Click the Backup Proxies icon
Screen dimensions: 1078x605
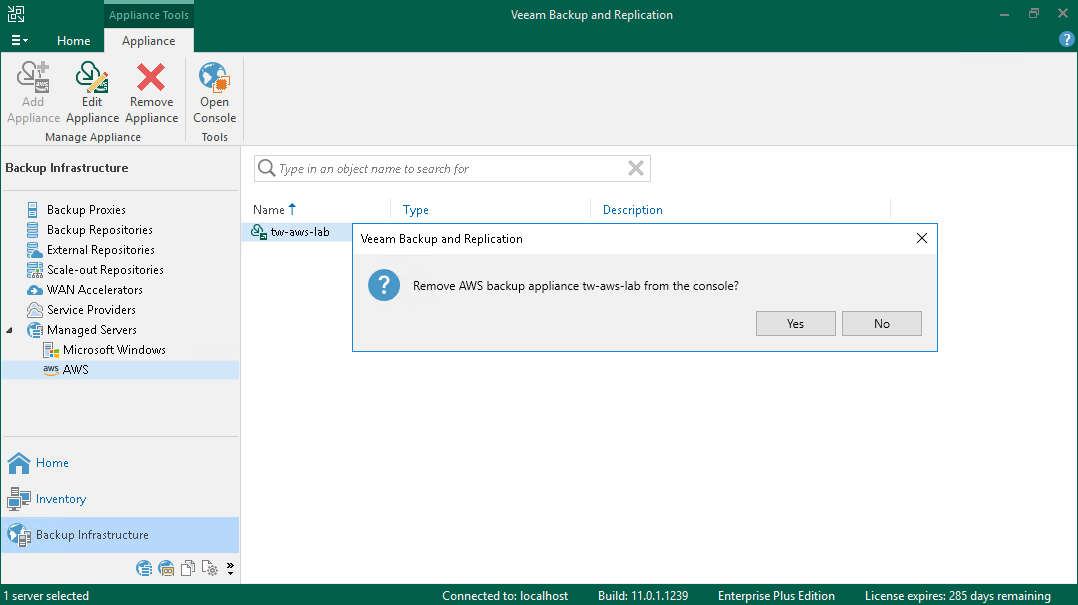click(x=32, y=210)
